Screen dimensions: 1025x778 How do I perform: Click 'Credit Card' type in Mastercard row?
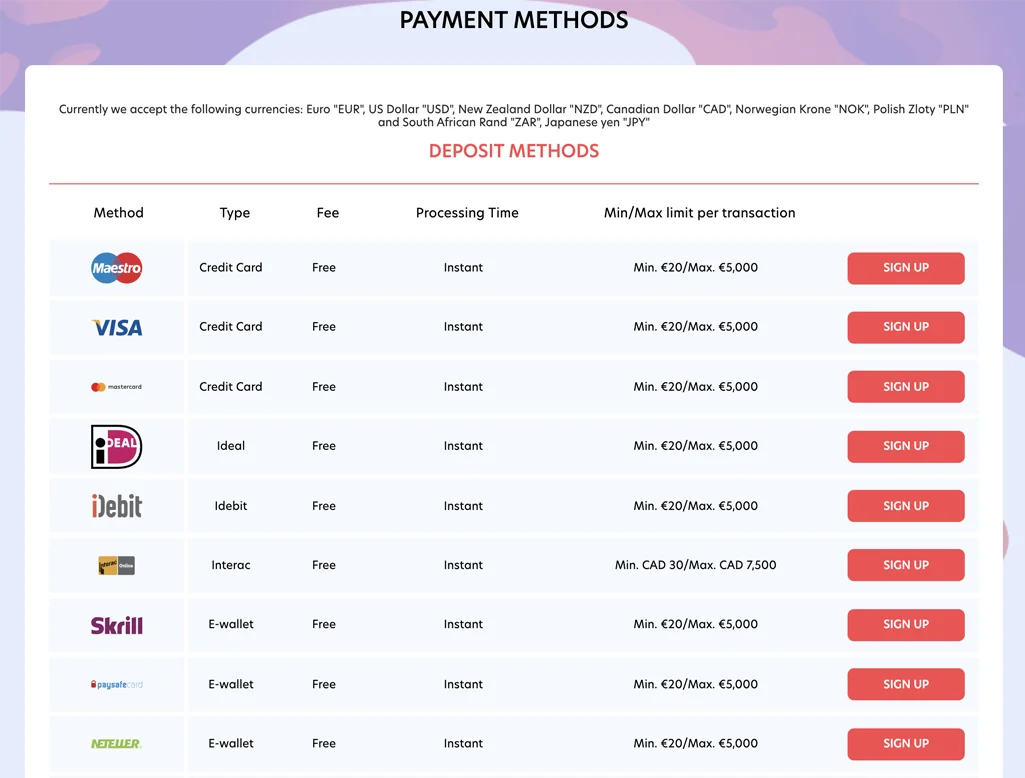[231, 386]
